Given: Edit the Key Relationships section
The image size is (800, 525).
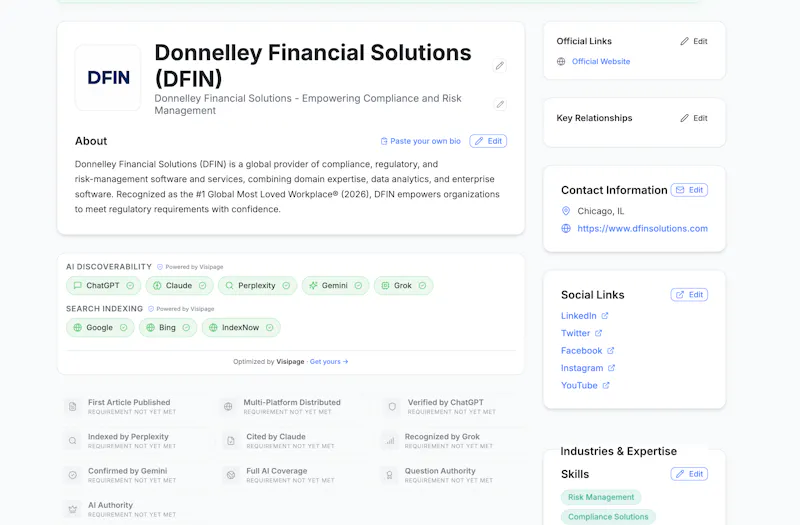Looking at the screenshot, I should 694,118.
